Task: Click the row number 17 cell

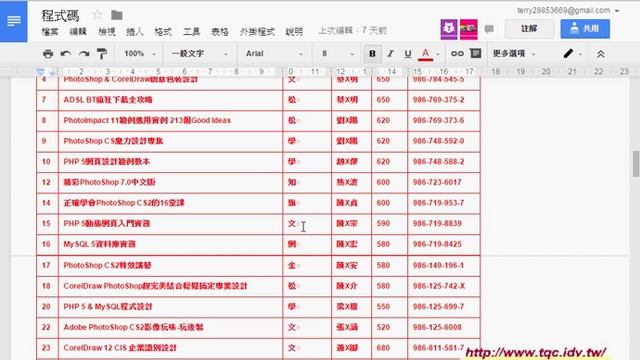Action: click(x=46, y=265)
